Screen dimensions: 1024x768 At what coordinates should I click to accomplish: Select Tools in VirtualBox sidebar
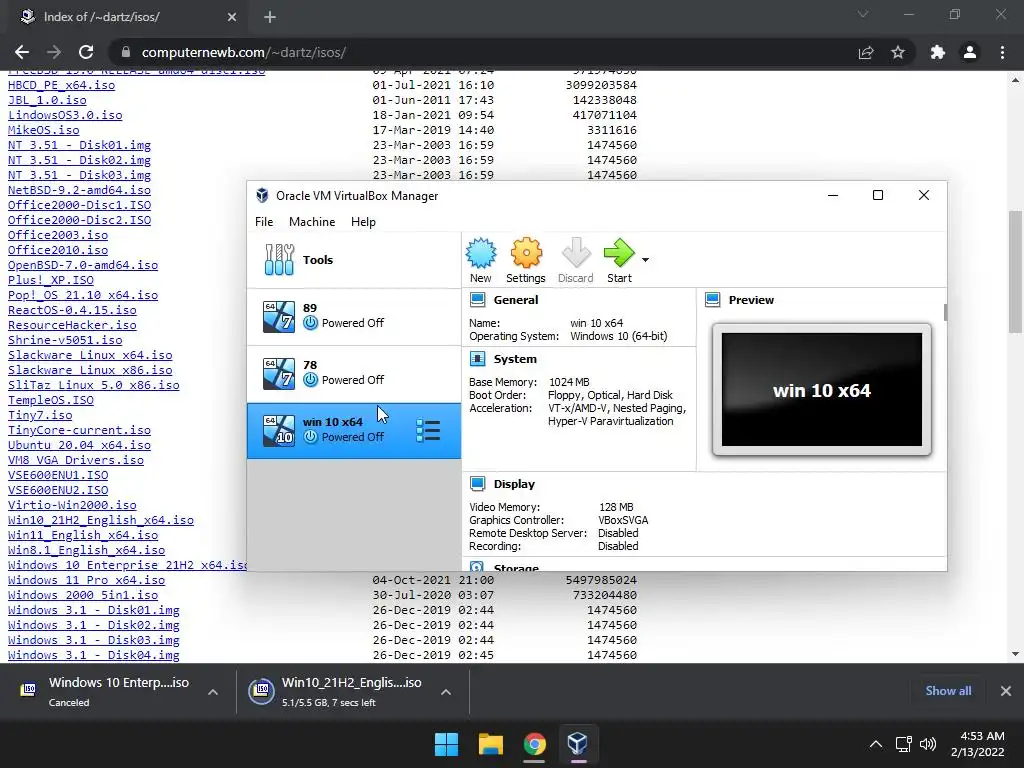pos(354,260)
